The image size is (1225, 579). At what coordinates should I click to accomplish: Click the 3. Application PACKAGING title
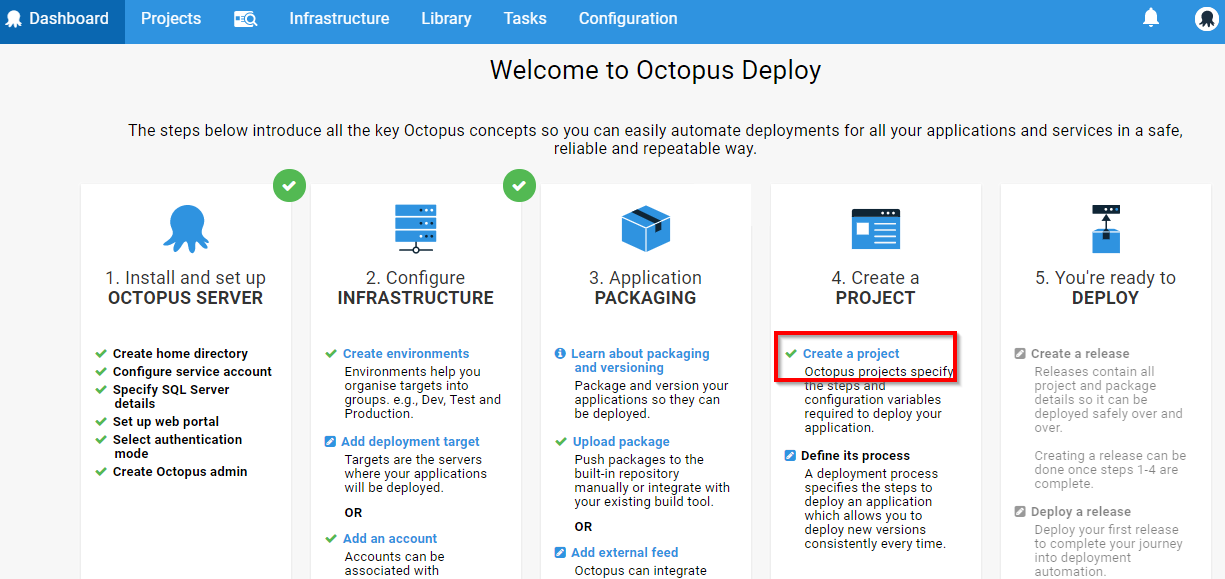point(646,288)
